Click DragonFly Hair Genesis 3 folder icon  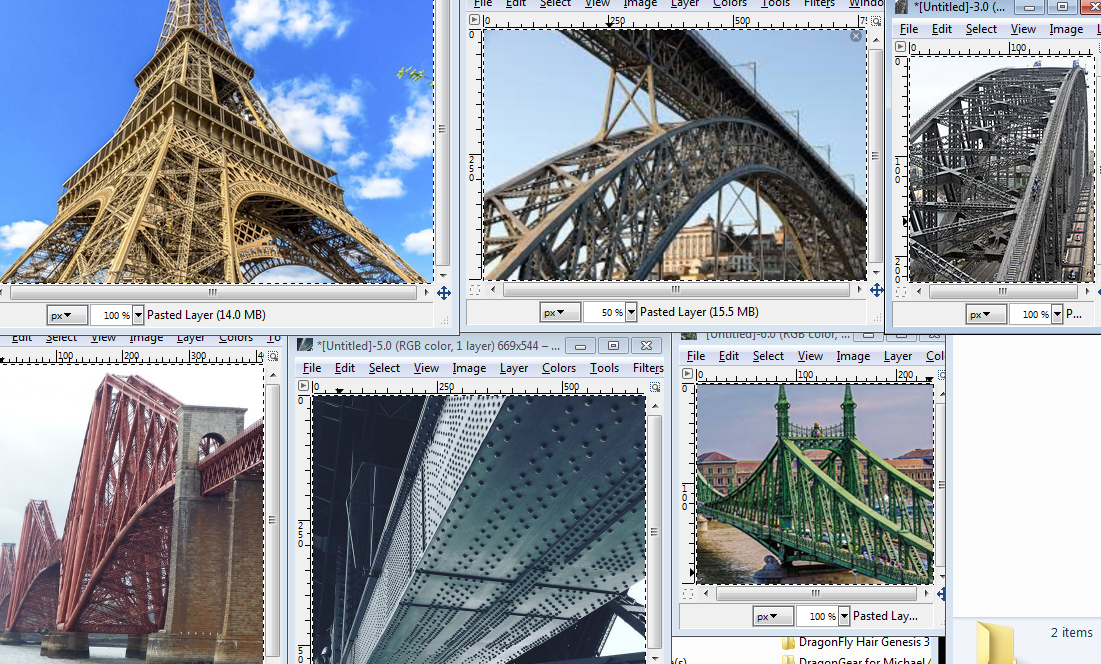click(789, 642)
